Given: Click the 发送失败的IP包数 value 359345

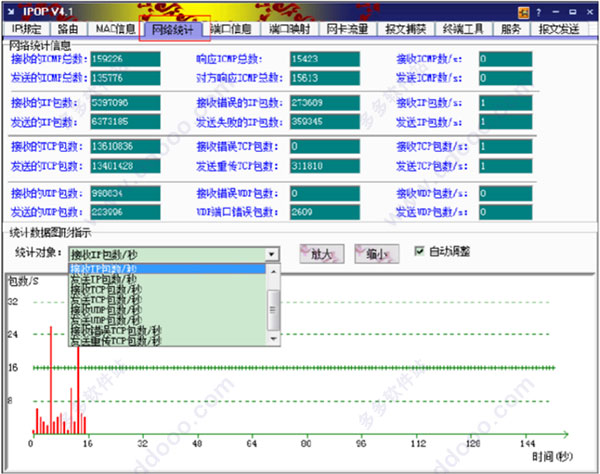Looking at the screenshot, I should [324, 122].
